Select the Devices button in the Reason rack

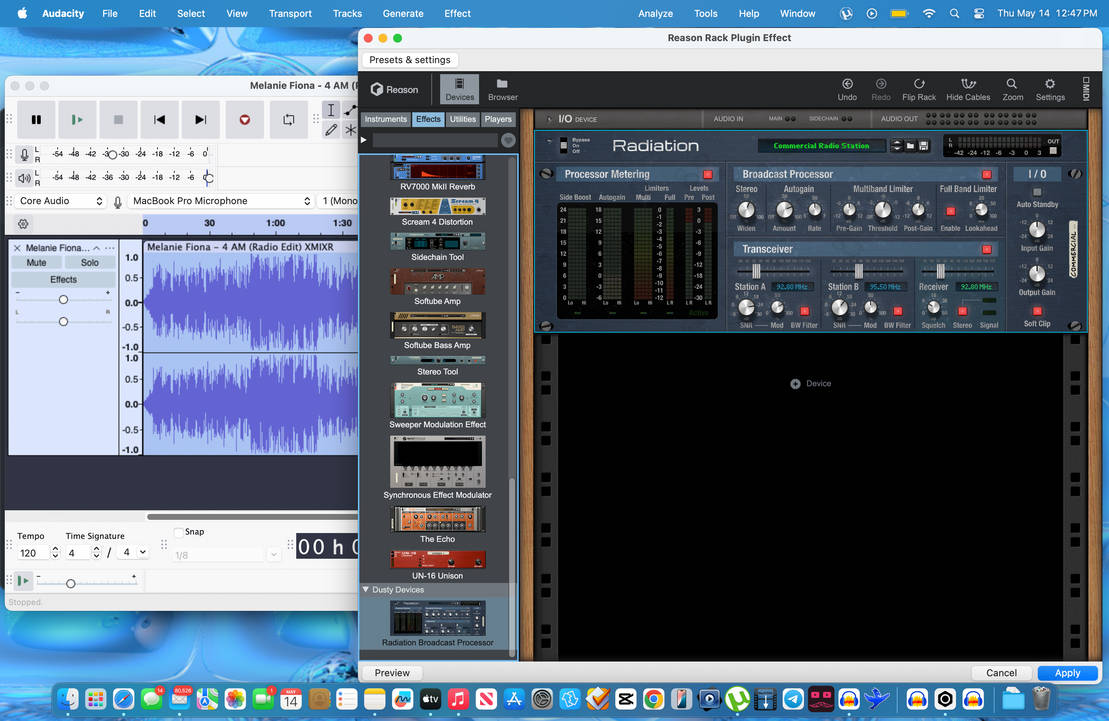click(x=460, y=89)
